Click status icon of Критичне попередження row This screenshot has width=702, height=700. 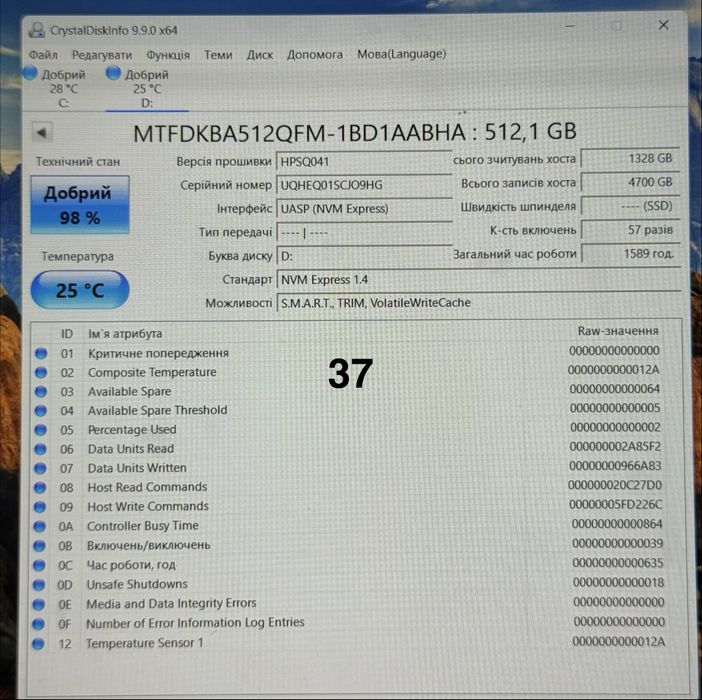coord(41,354)
